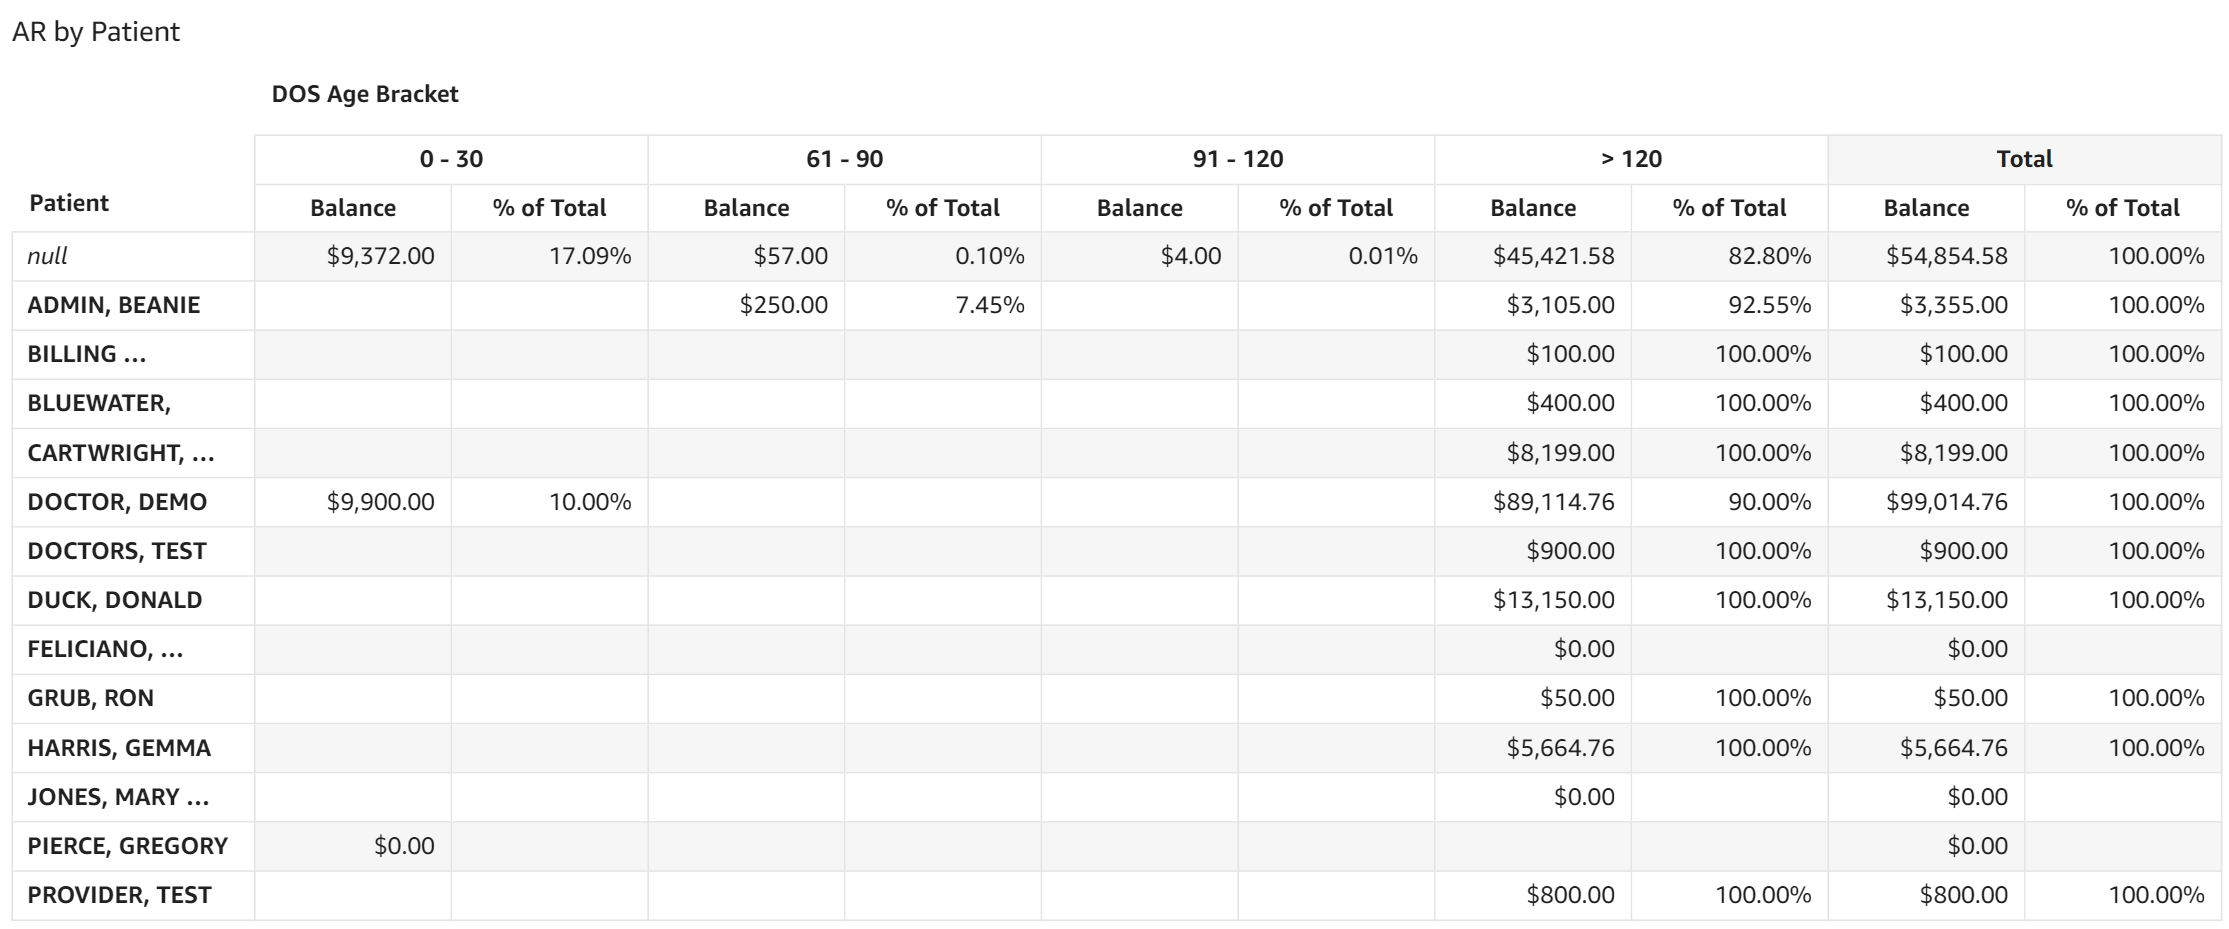This screenshot has height=929, width=2229.
Task: Click the HARRIS, GEMMA row label
Action: (x=119, y=748)
